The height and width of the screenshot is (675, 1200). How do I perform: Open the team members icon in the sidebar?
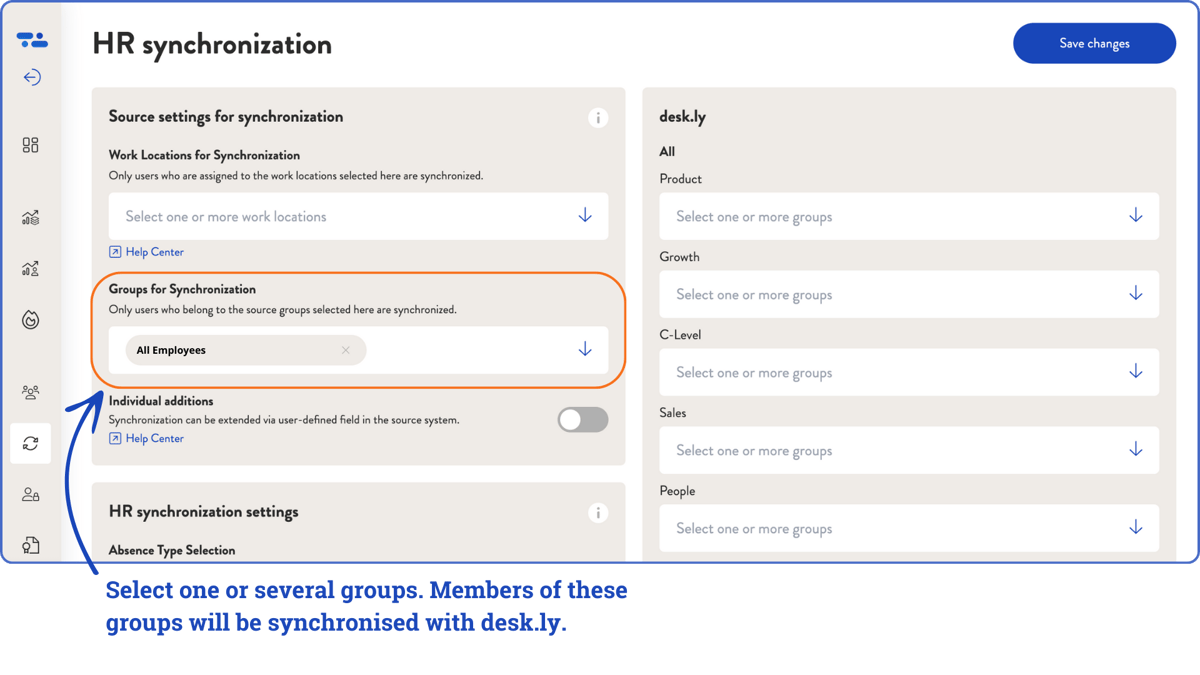click(x=30, y=393)
